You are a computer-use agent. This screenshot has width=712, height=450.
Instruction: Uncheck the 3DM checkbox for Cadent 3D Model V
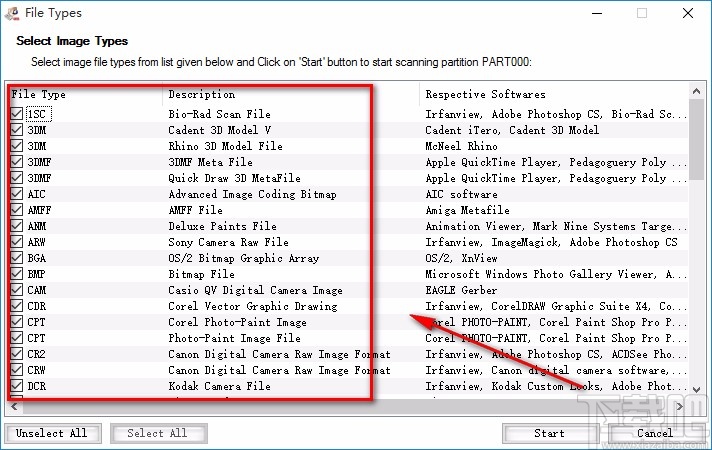pos(17,129)
